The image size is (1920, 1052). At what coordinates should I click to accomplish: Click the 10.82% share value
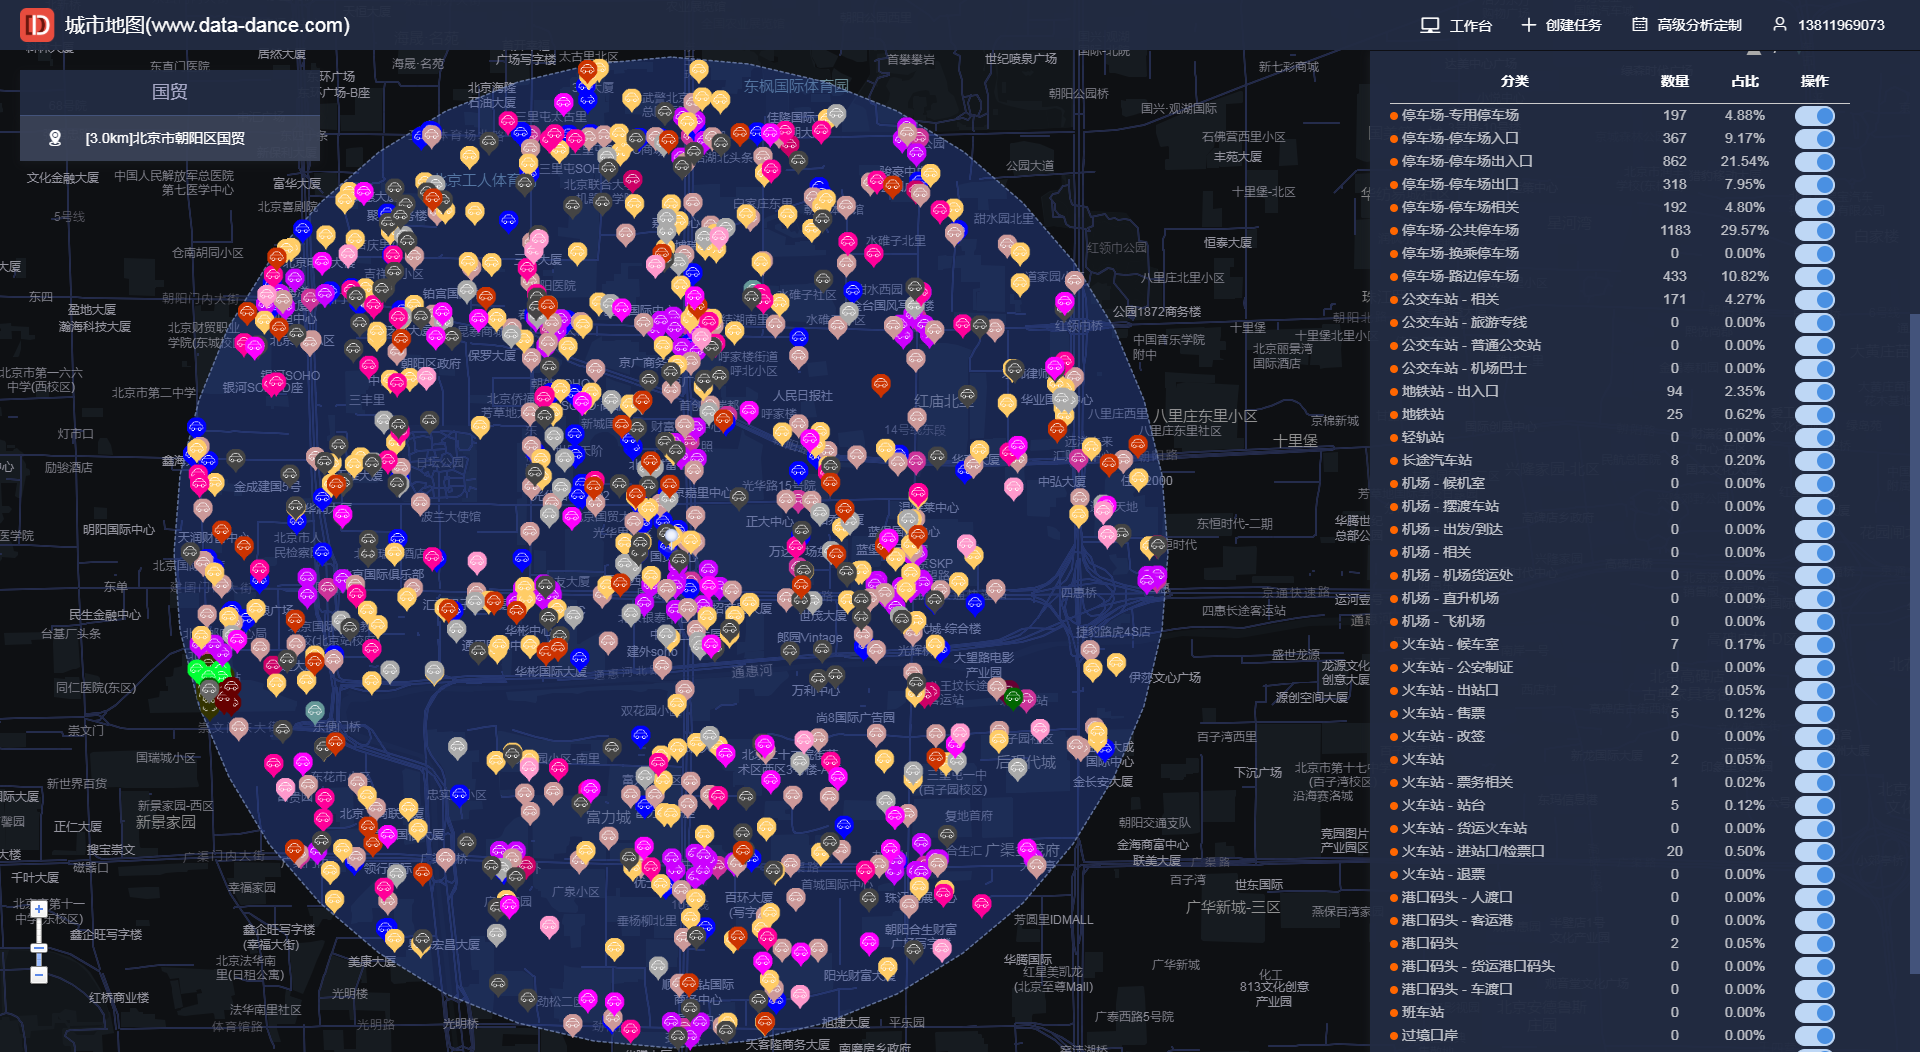(1745, 276)
